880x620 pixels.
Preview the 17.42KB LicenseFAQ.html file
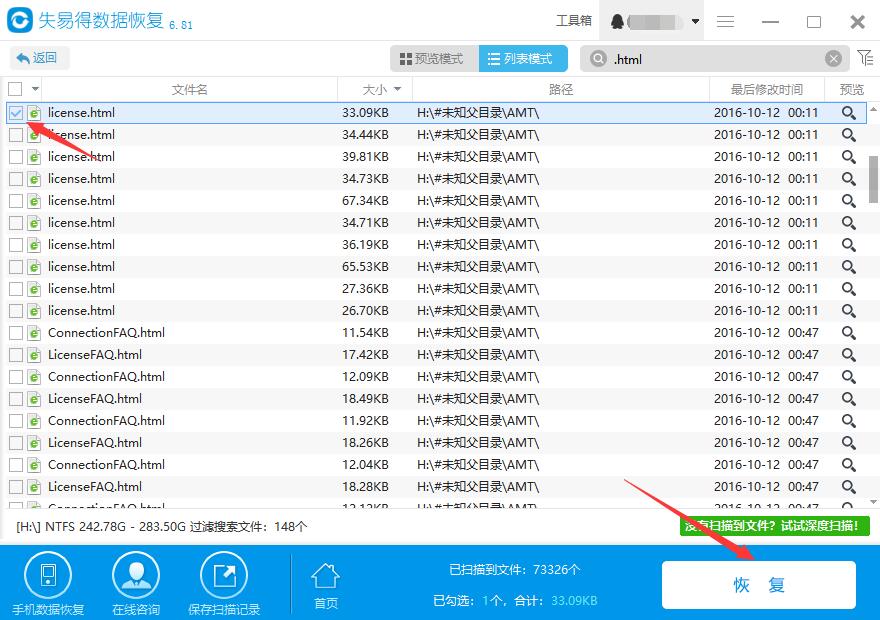coord(849,355)
